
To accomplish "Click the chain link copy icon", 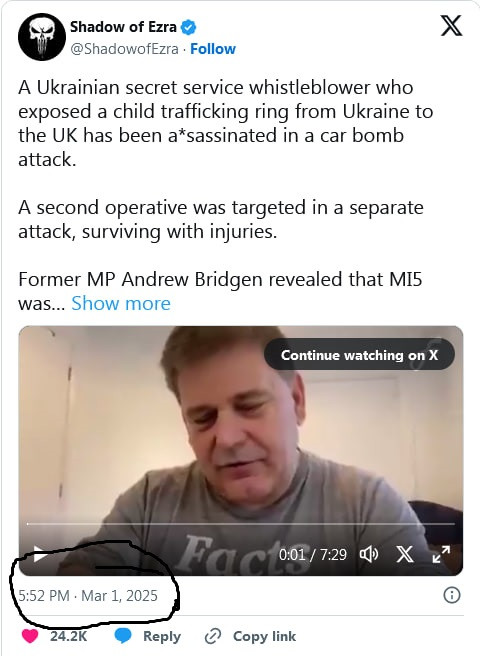I will (x=213, y=636).
